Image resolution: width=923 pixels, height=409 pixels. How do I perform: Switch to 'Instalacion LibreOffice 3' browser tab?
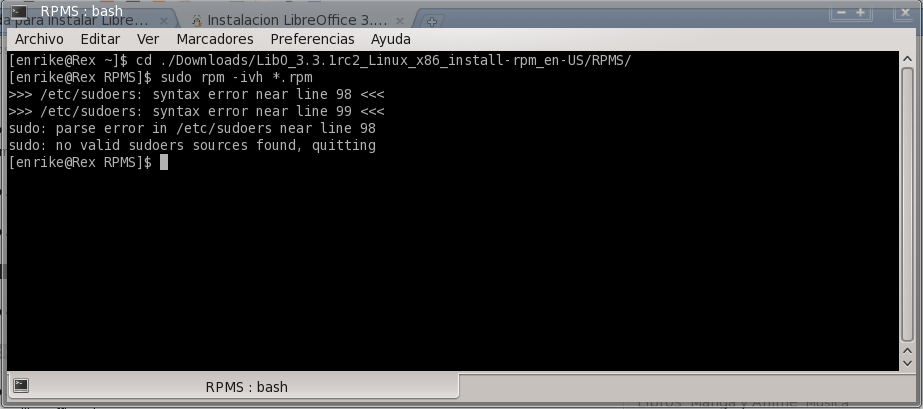[x=298, y=21]
